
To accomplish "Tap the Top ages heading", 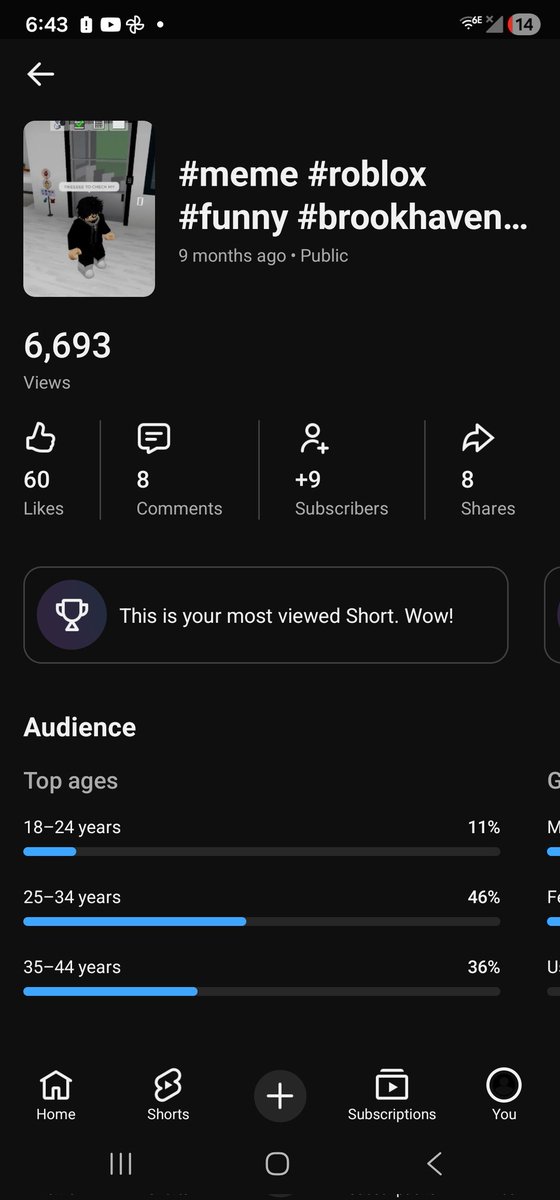I will click(x=71, y=781).
